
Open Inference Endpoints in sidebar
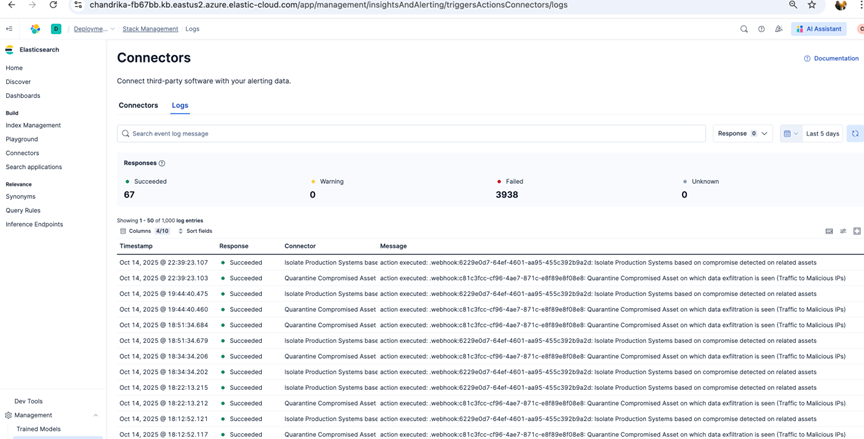point(34,224)
